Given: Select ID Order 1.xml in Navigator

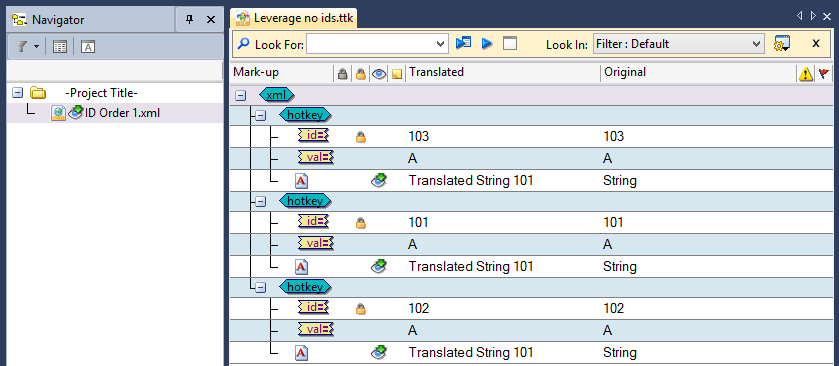Looking at the screenshot, I should click(122, 113).
